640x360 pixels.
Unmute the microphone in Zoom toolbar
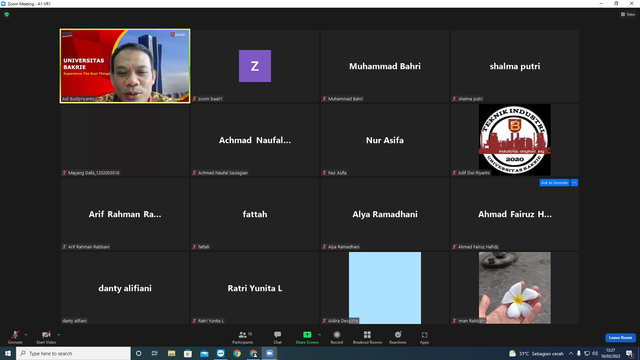click(15, 337)
